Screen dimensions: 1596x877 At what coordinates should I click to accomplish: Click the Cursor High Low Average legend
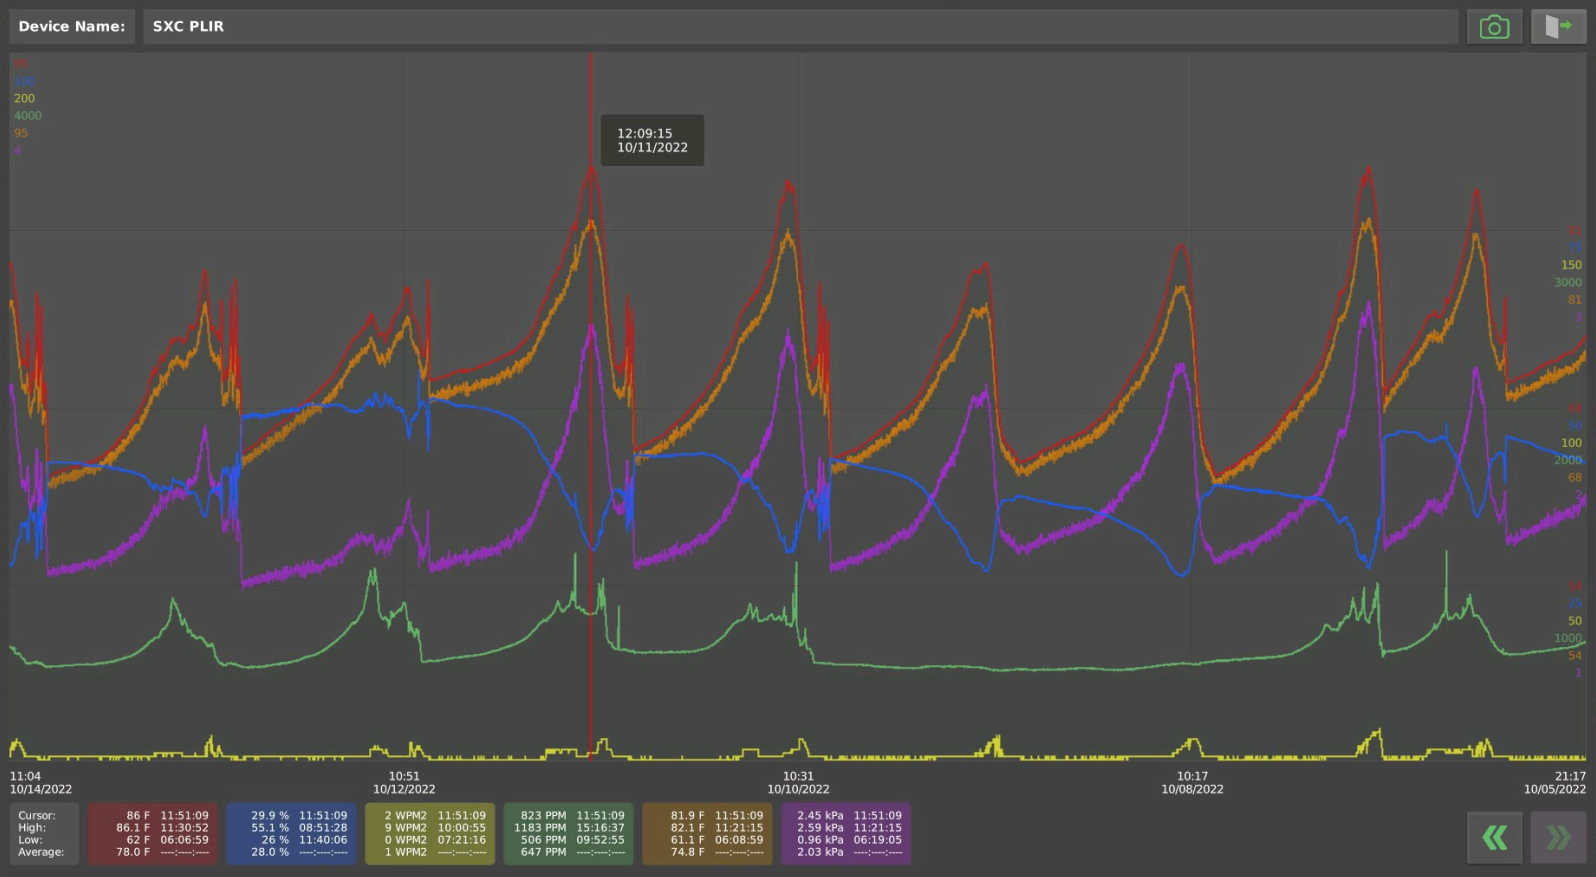click(43, 834)
